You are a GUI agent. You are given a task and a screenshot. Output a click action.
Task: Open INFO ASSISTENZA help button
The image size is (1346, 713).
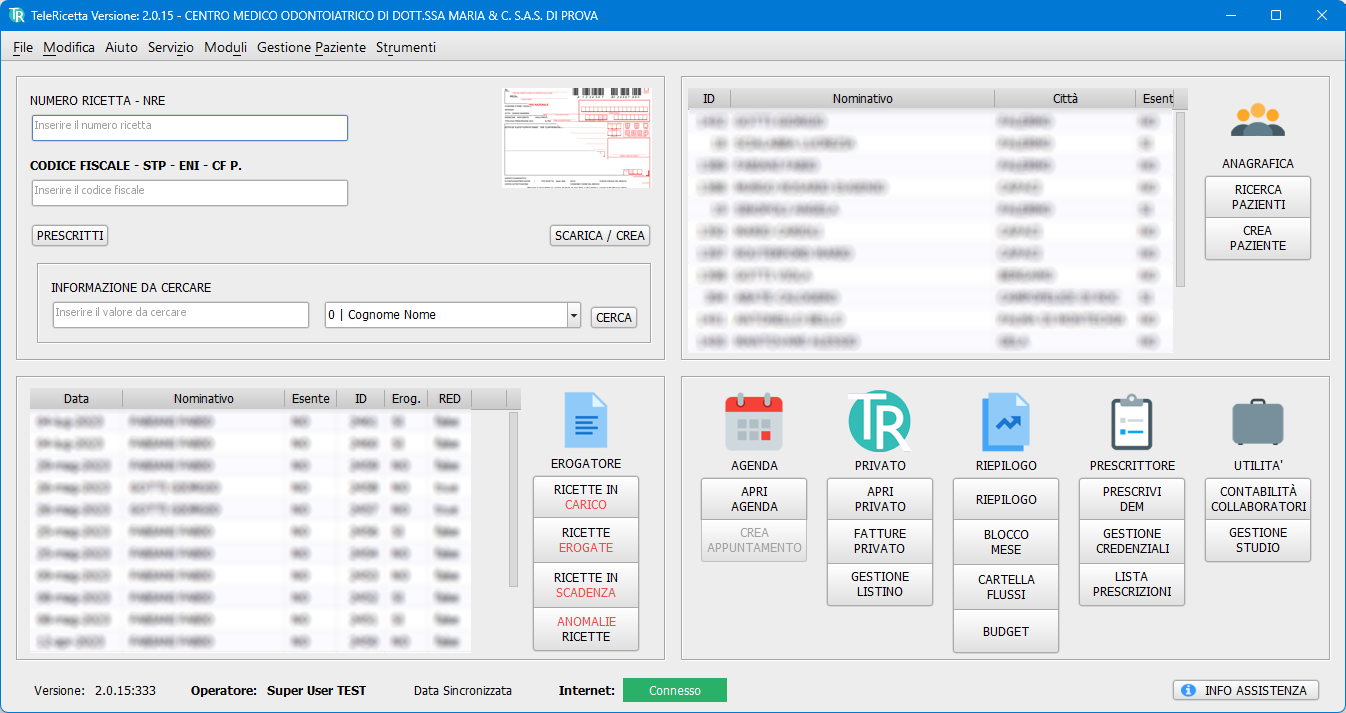point(1245,690)
